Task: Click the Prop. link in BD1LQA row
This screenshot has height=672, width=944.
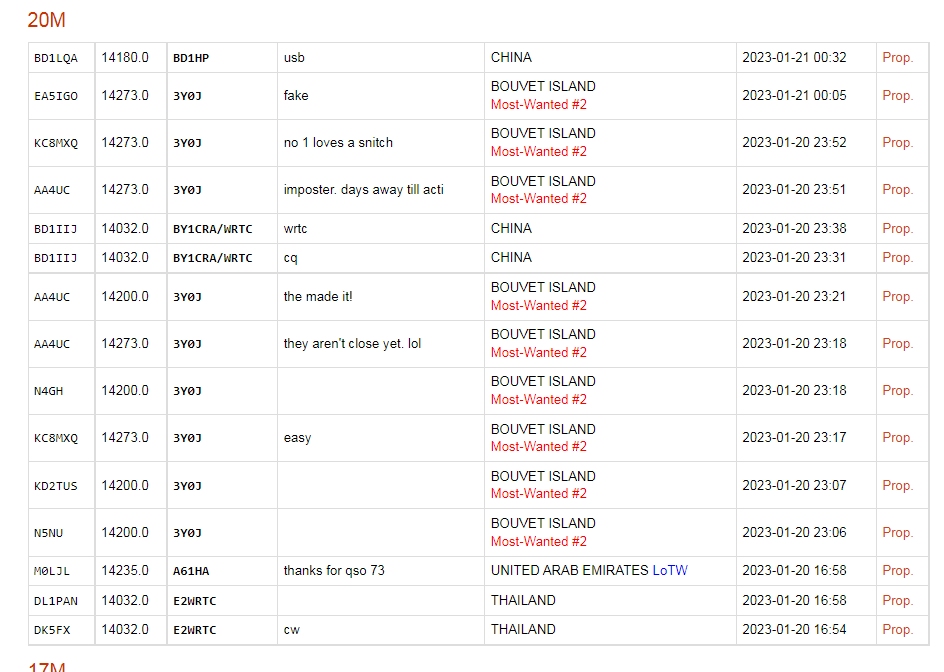Action: click(897, 58)
